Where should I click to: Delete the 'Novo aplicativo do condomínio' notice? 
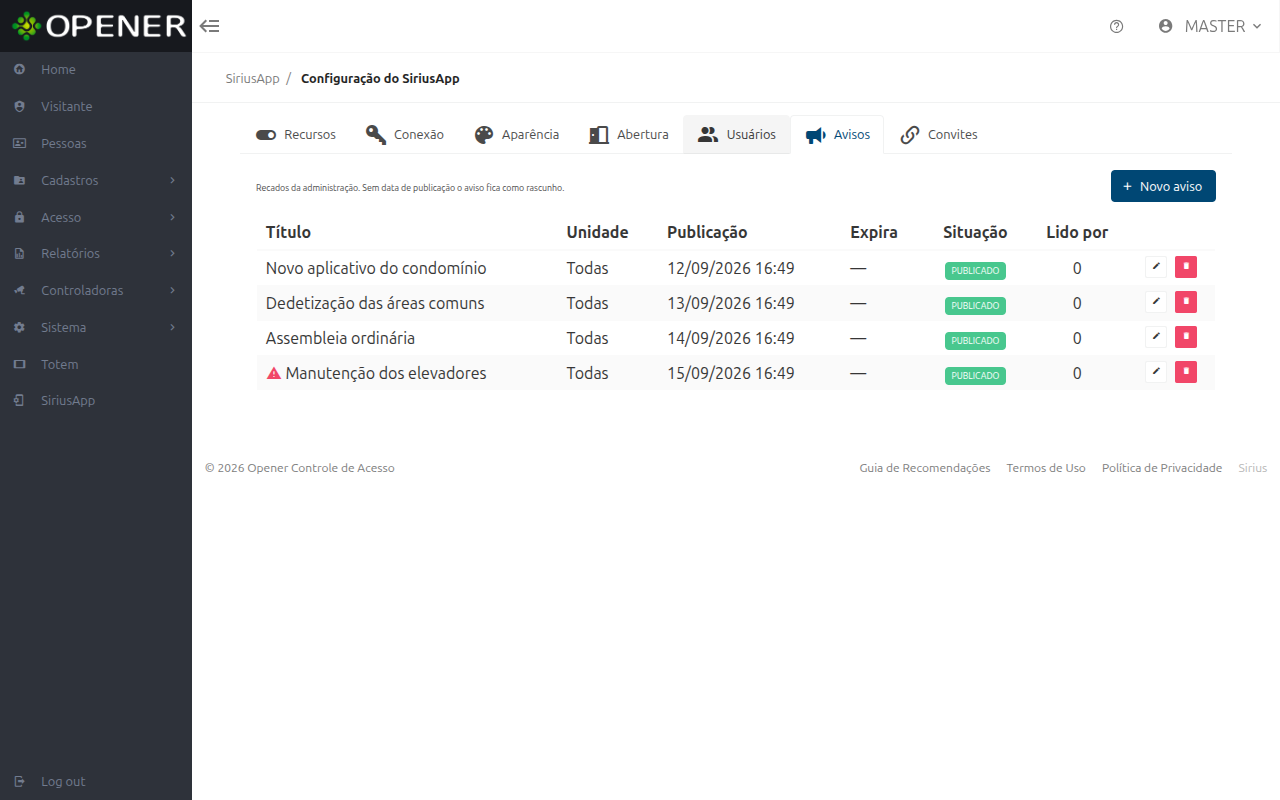1186,267
